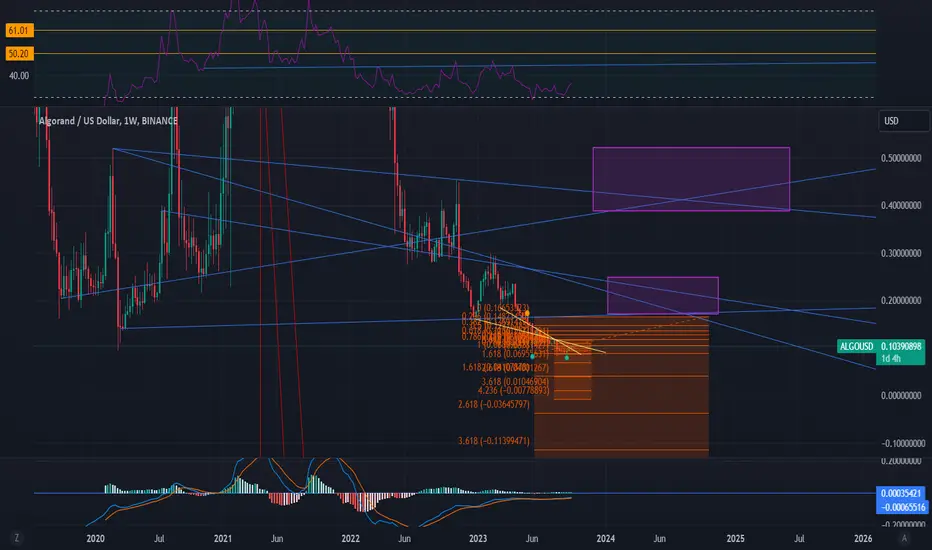Click the 40.00 RSI scale value
Viewport: 932px width, 550px height.
tap(19, 76)
